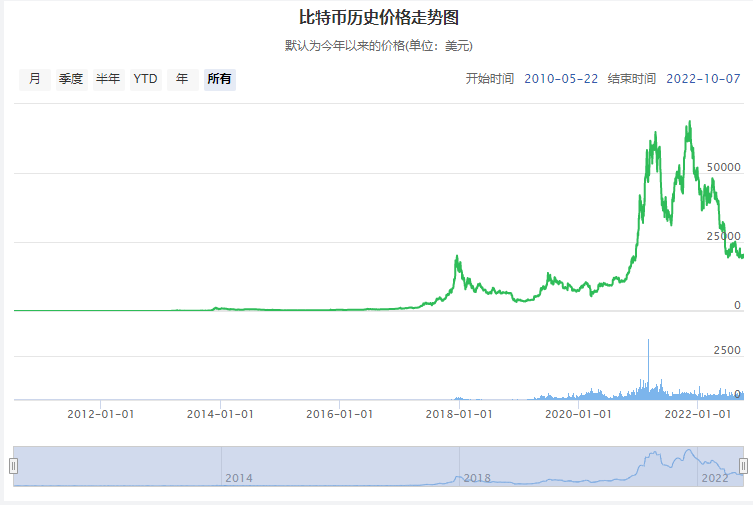The width and height of the screenshot is (753, 505).
Task: Click the 2014 marker in navigator
Action: tap(239, 478)
